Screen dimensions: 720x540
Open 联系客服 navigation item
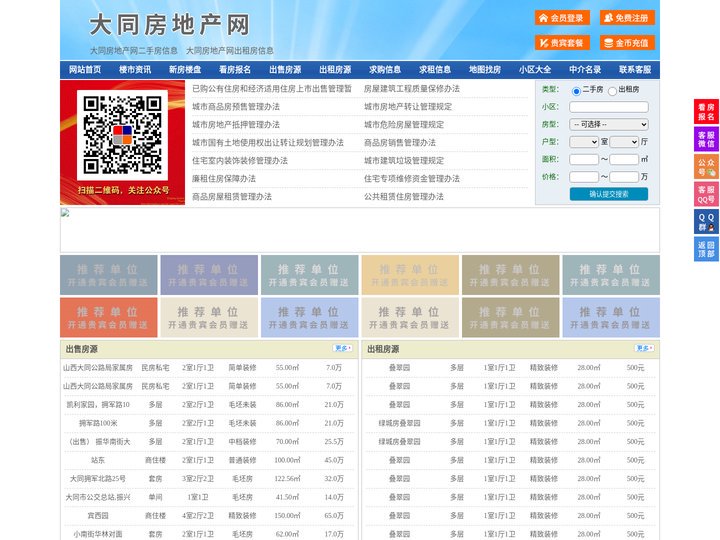click(635, 70)
